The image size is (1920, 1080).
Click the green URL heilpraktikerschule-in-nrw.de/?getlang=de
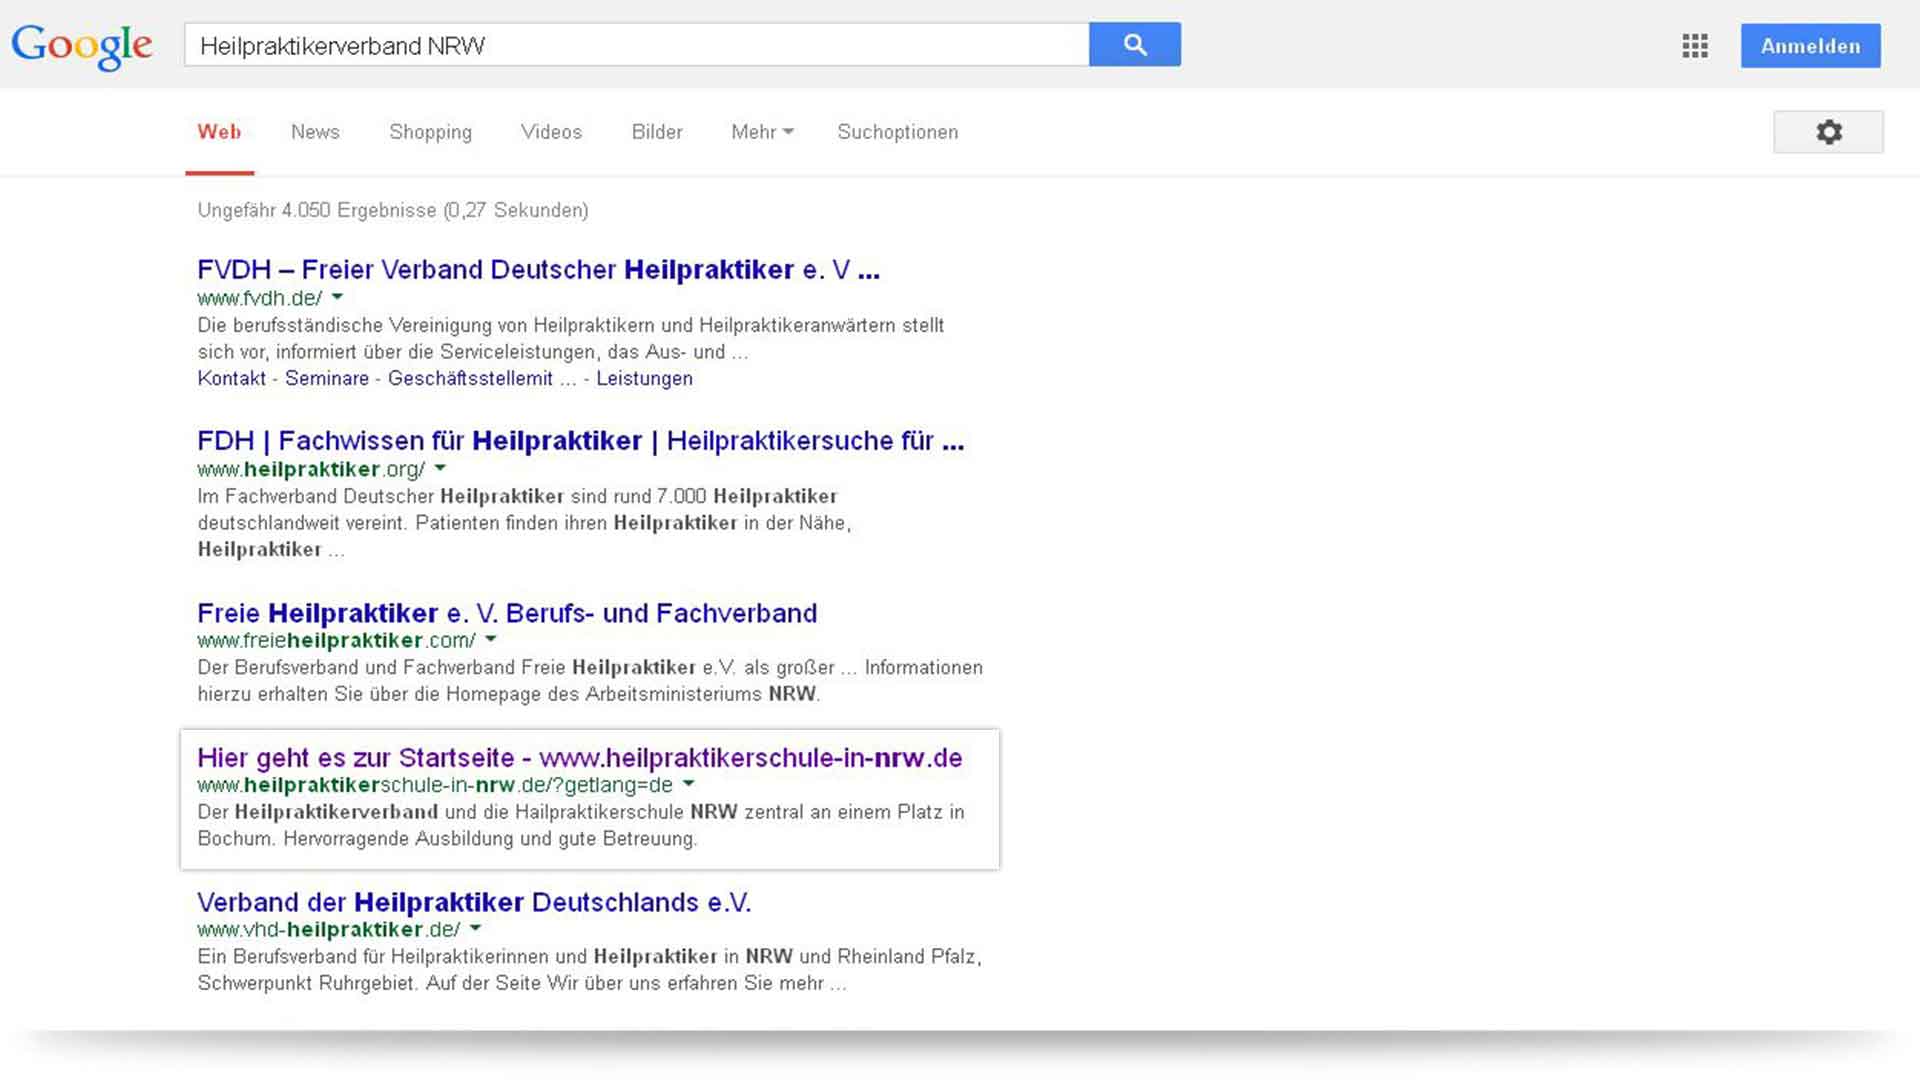click(435, 785)
